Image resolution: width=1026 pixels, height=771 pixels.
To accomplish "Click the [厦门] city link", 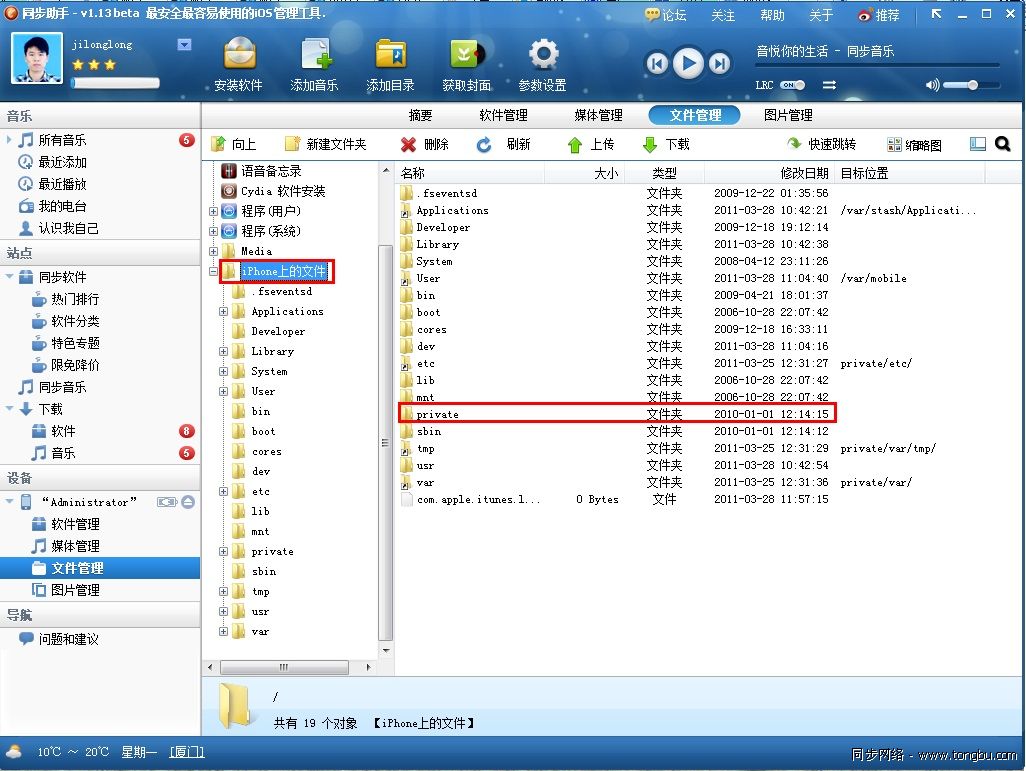I will 187,752.
